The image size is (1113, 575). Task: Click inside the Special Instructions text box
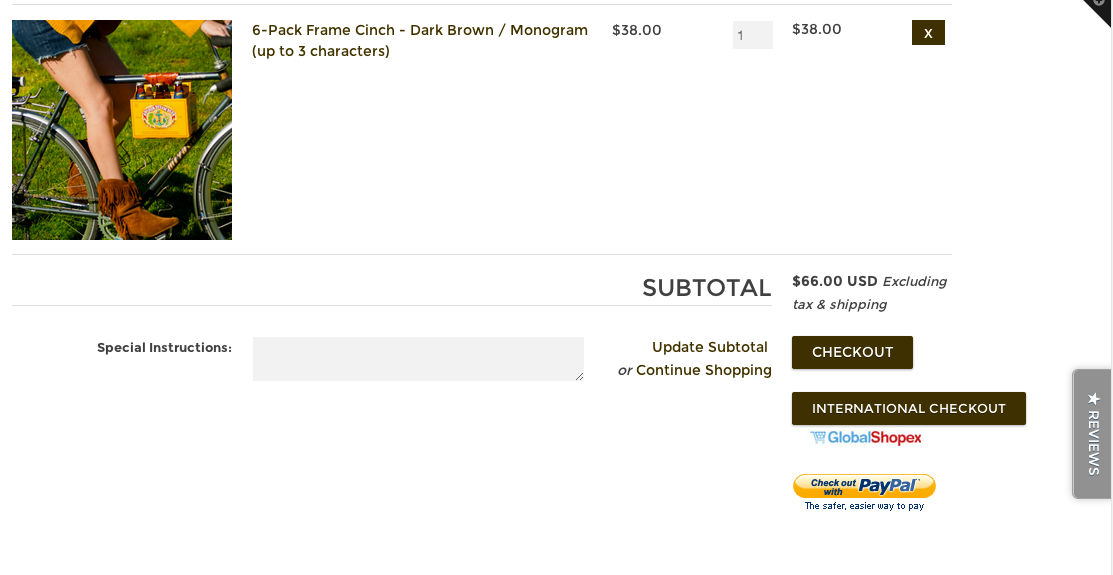[x=418, y=359]
